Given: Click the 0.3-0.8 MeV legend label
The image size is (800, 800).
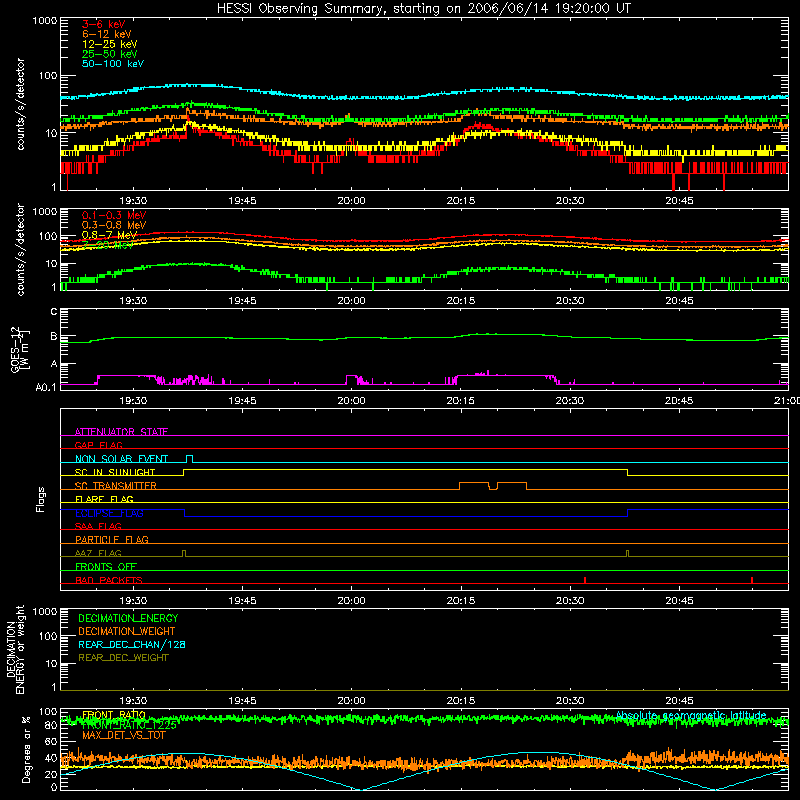Looking at the screenshot, I should coord(114,225).
